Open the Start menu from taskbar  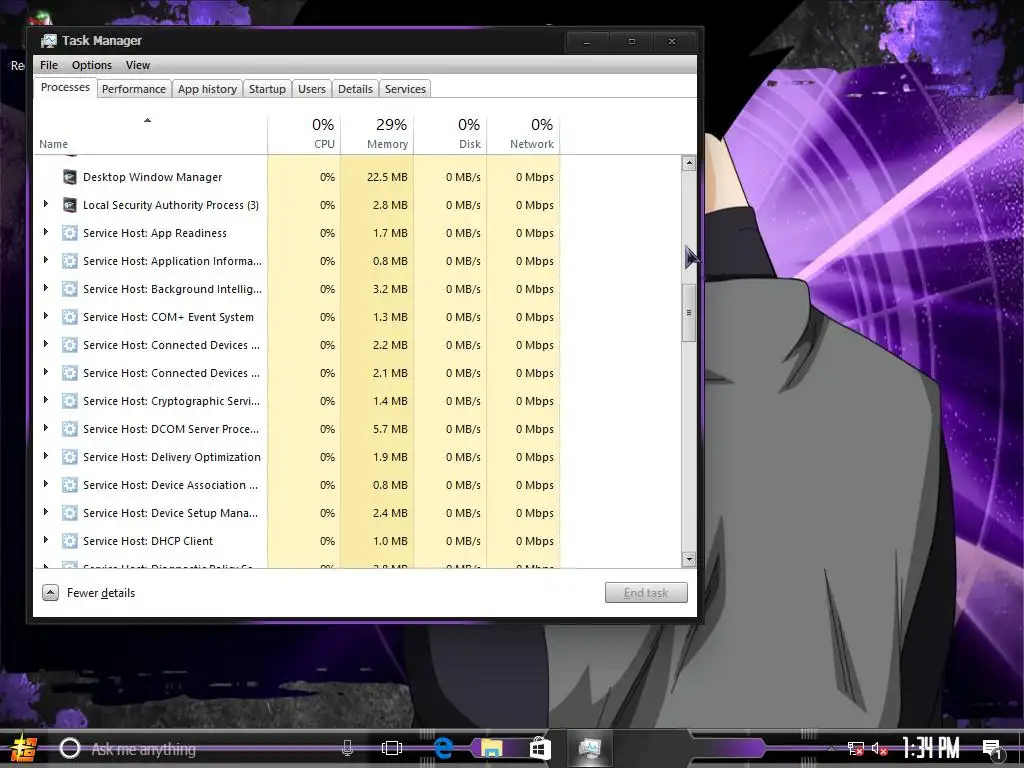tap(23, 748)
